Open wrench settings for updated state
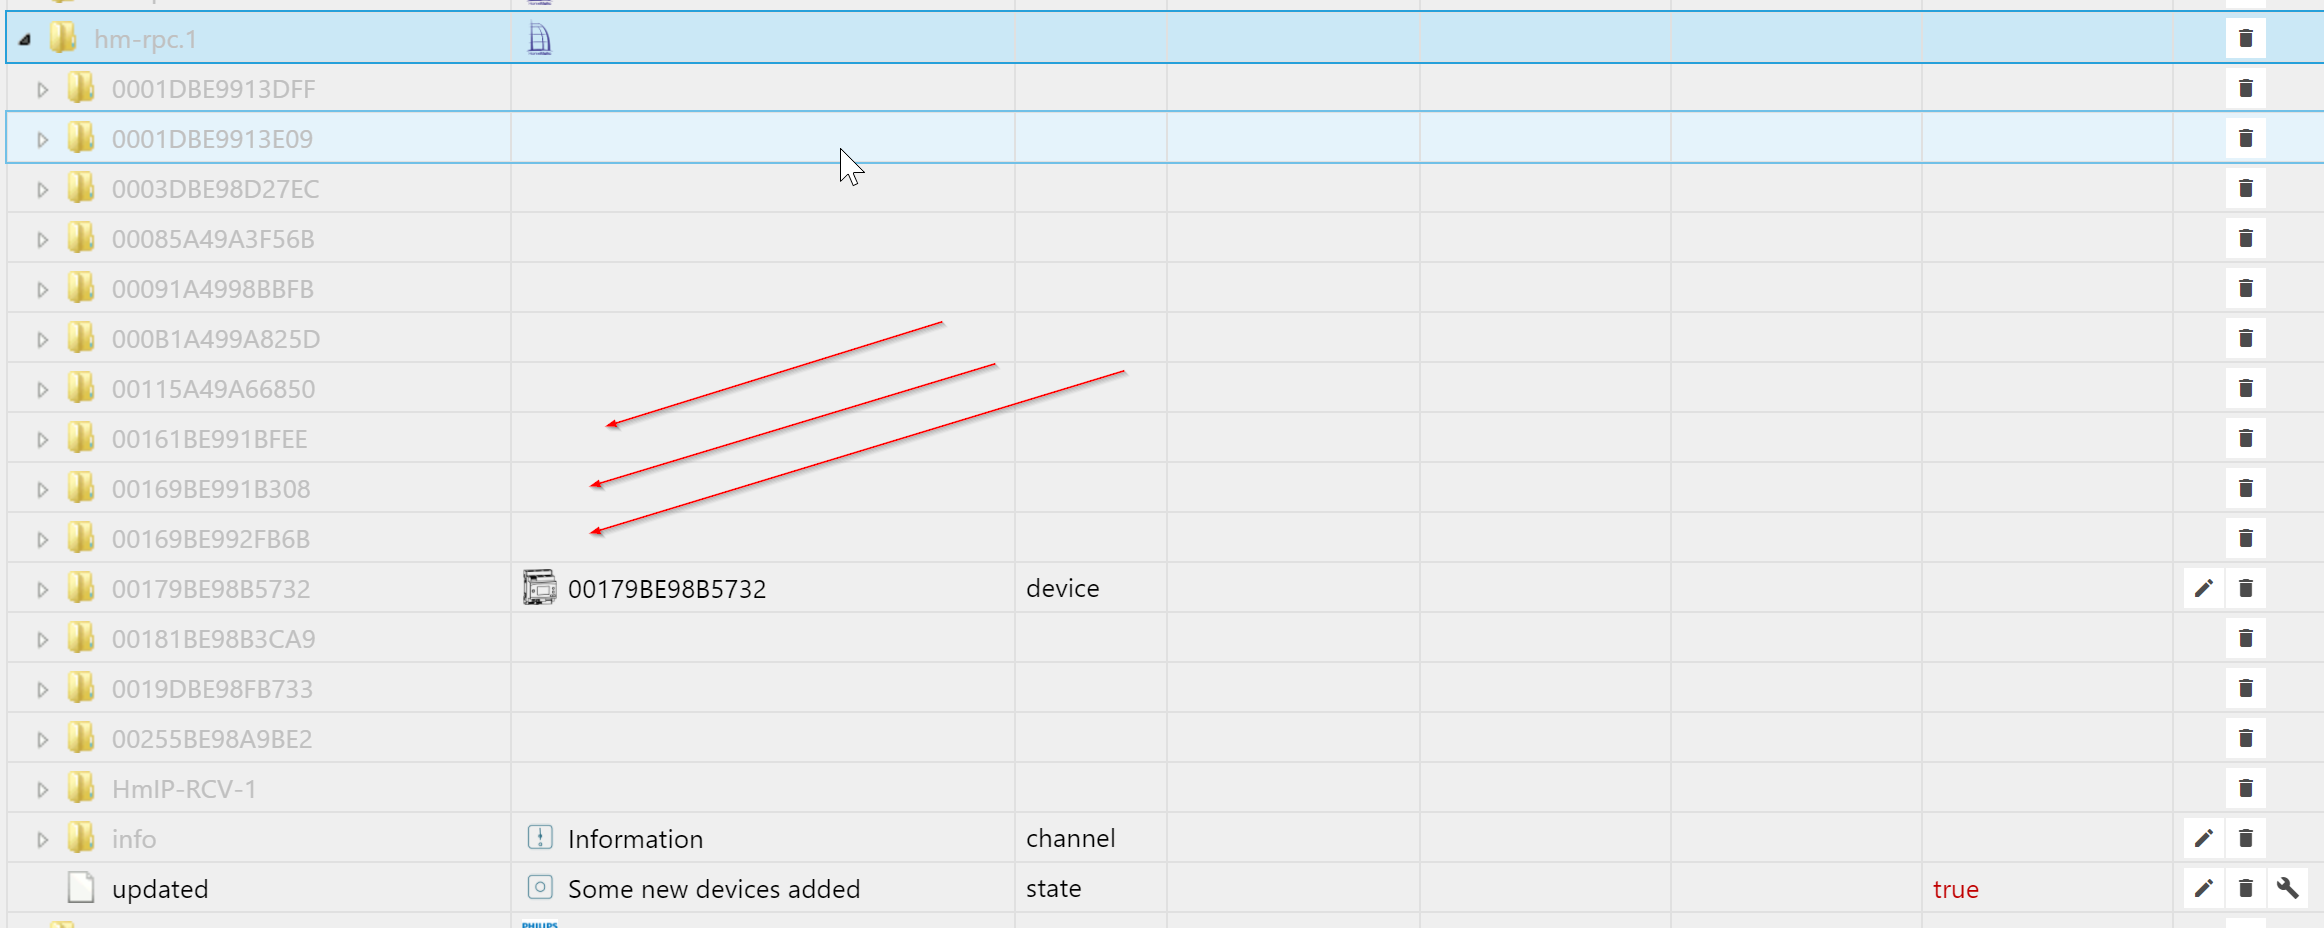 2287,888
